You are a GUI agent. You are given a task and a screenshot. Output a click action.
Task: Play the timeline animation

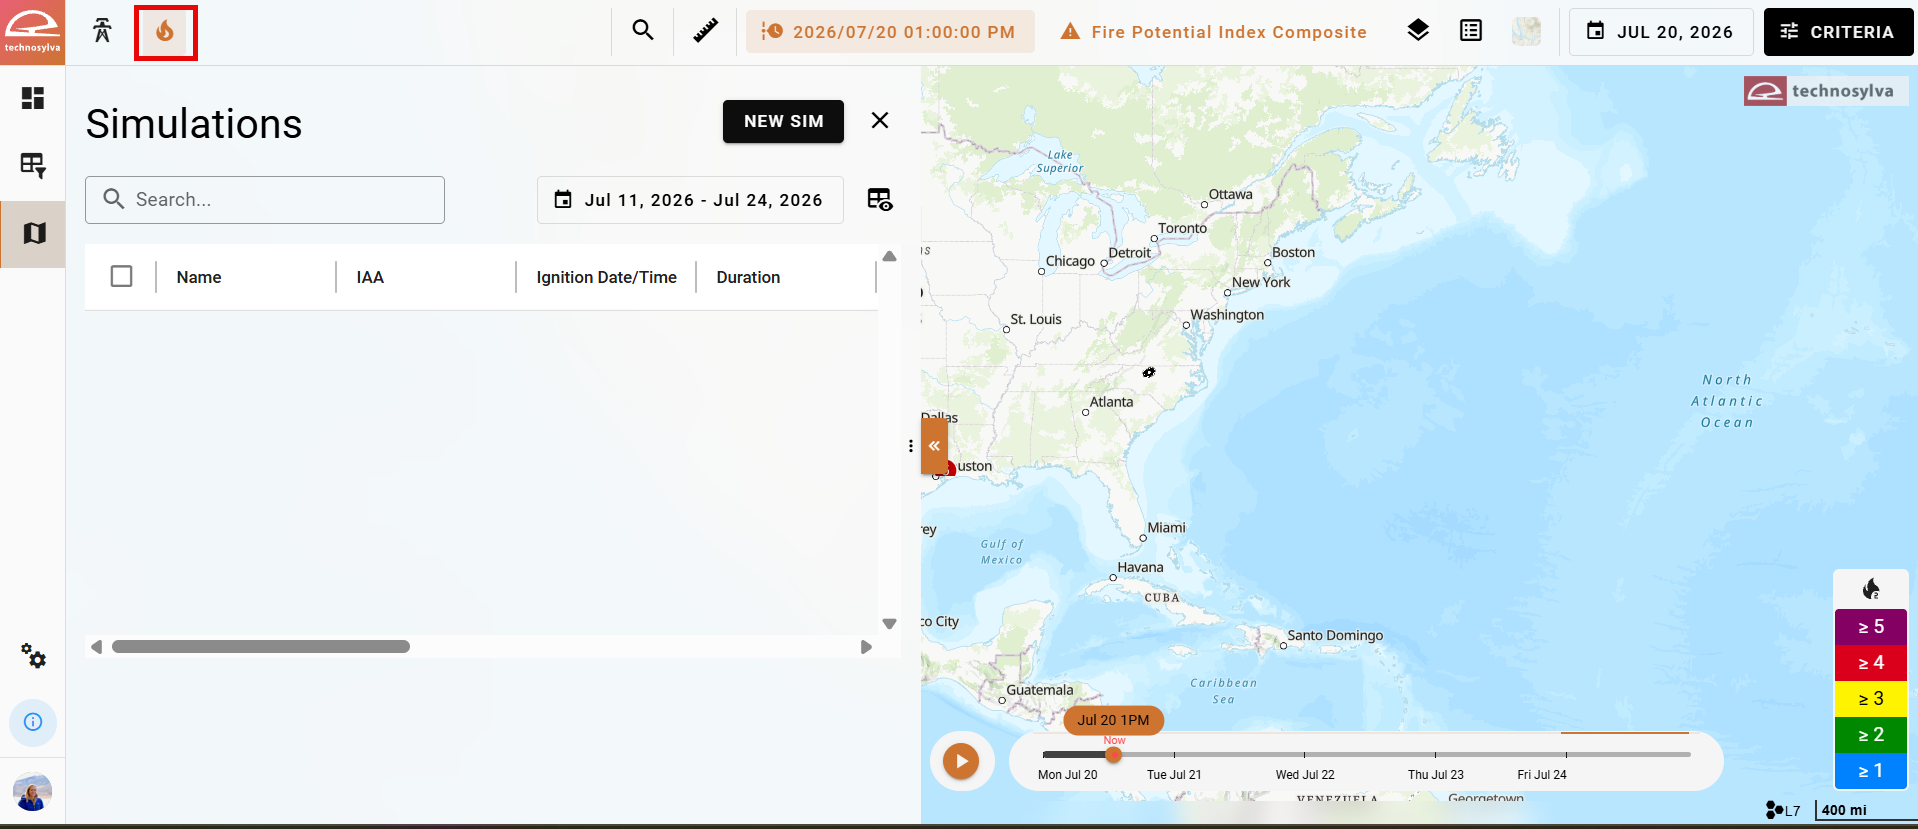(x=961, y=761)
